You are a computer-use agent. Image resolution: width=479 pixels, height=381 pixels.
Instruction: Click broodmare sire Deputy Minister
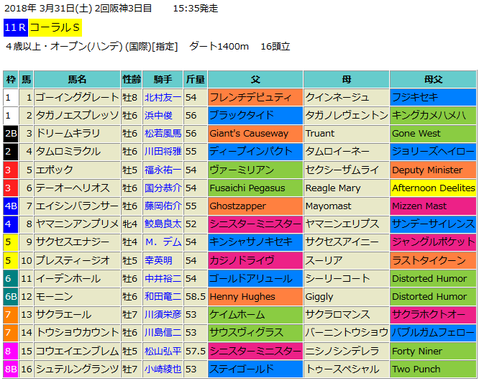[433, 170]
